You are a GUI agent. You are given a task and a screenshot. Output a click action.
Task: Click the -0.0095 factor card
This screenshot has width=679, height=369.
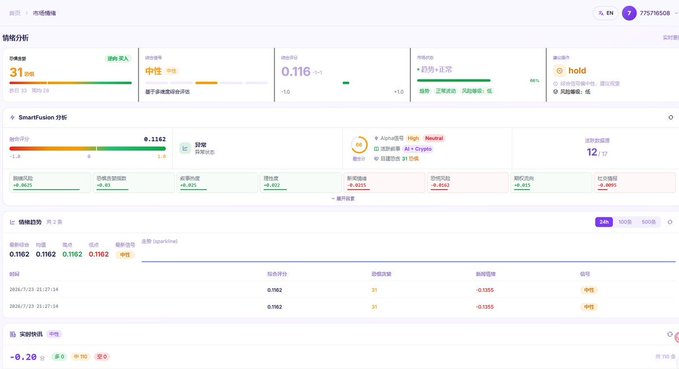pyautogui.click(x=635, y=182)
